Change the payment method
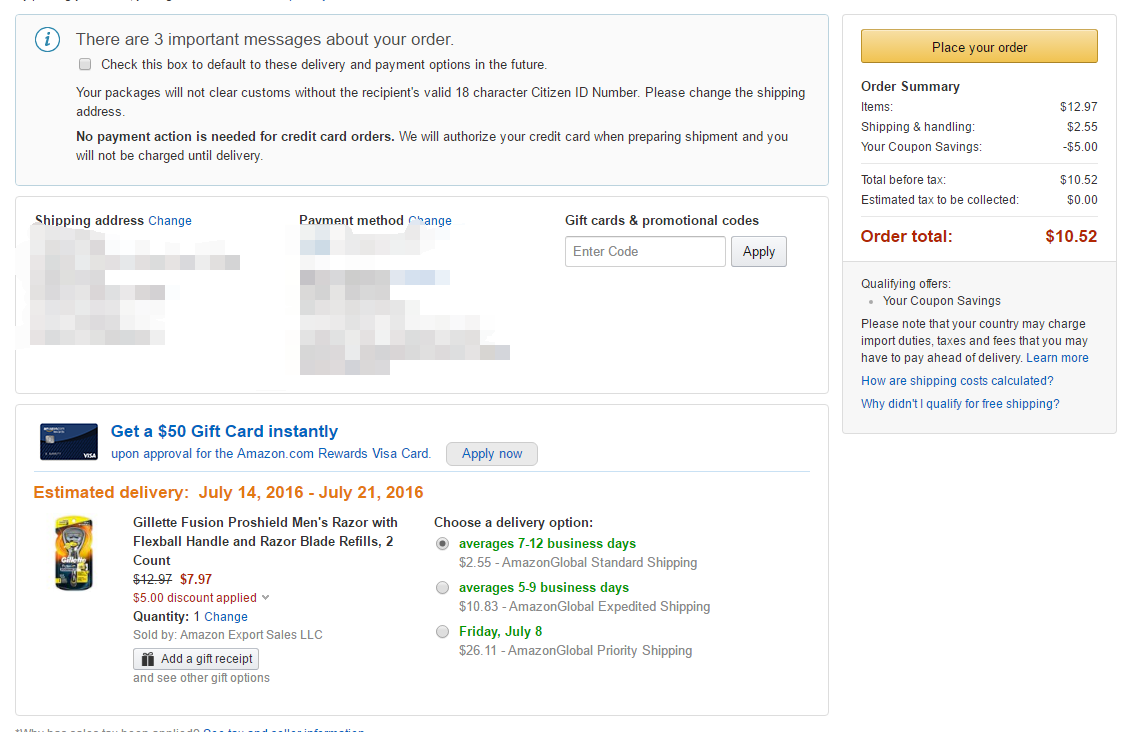The image size is (1136, 732). pyautogui.click(x=430, y=221)
